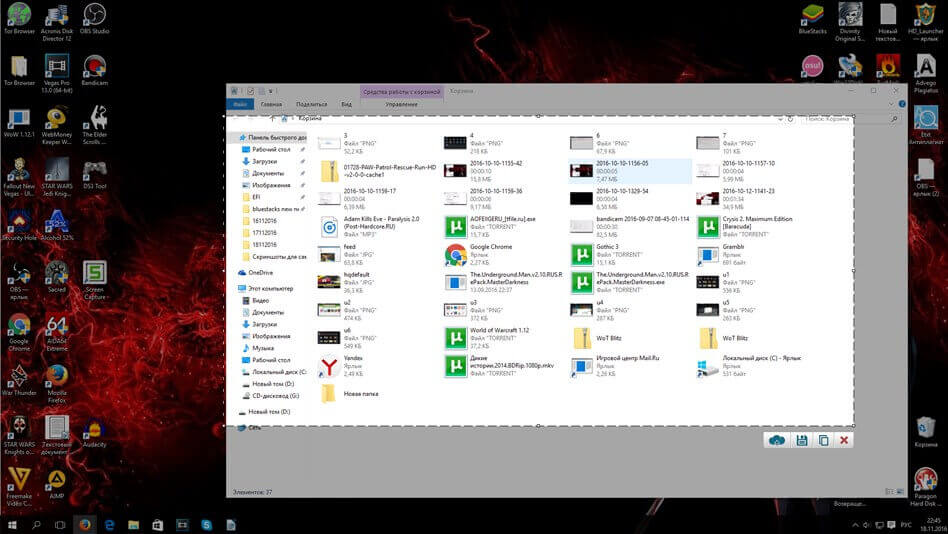Select Загрузки in quick access panel
Image resolution: width=948 pixels, height=534 pixels.
[264, 160]
